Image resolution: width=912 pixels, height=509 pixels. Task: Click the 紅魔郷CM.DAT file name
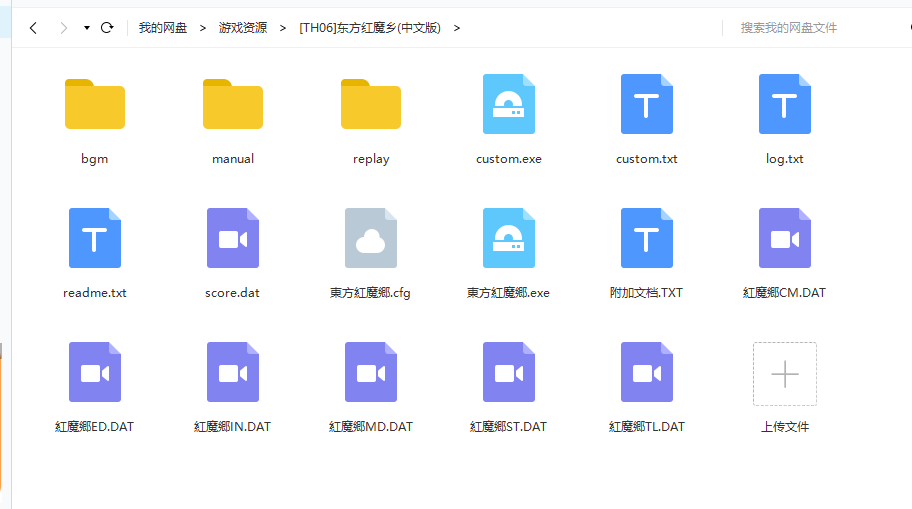tap(785, 293)
